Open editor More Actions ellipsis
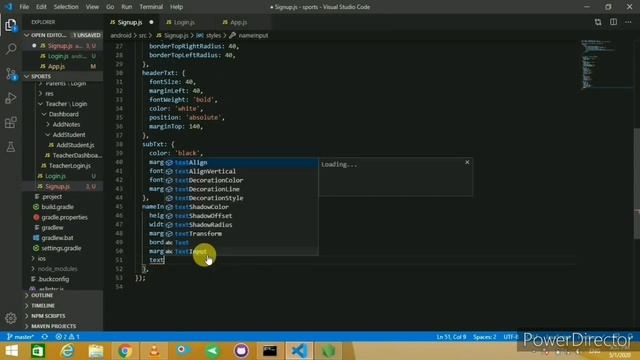The height and width of the screenshot is (360, 640). 629,22
